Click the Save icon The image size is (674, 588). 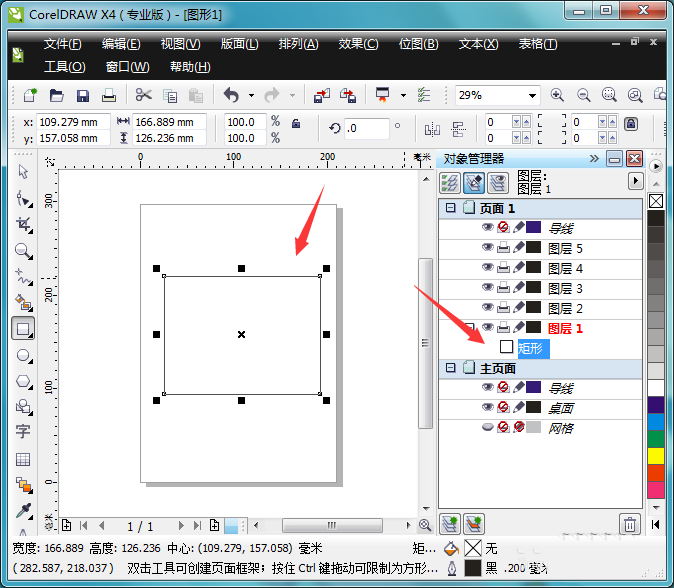(x=83, y=95)
